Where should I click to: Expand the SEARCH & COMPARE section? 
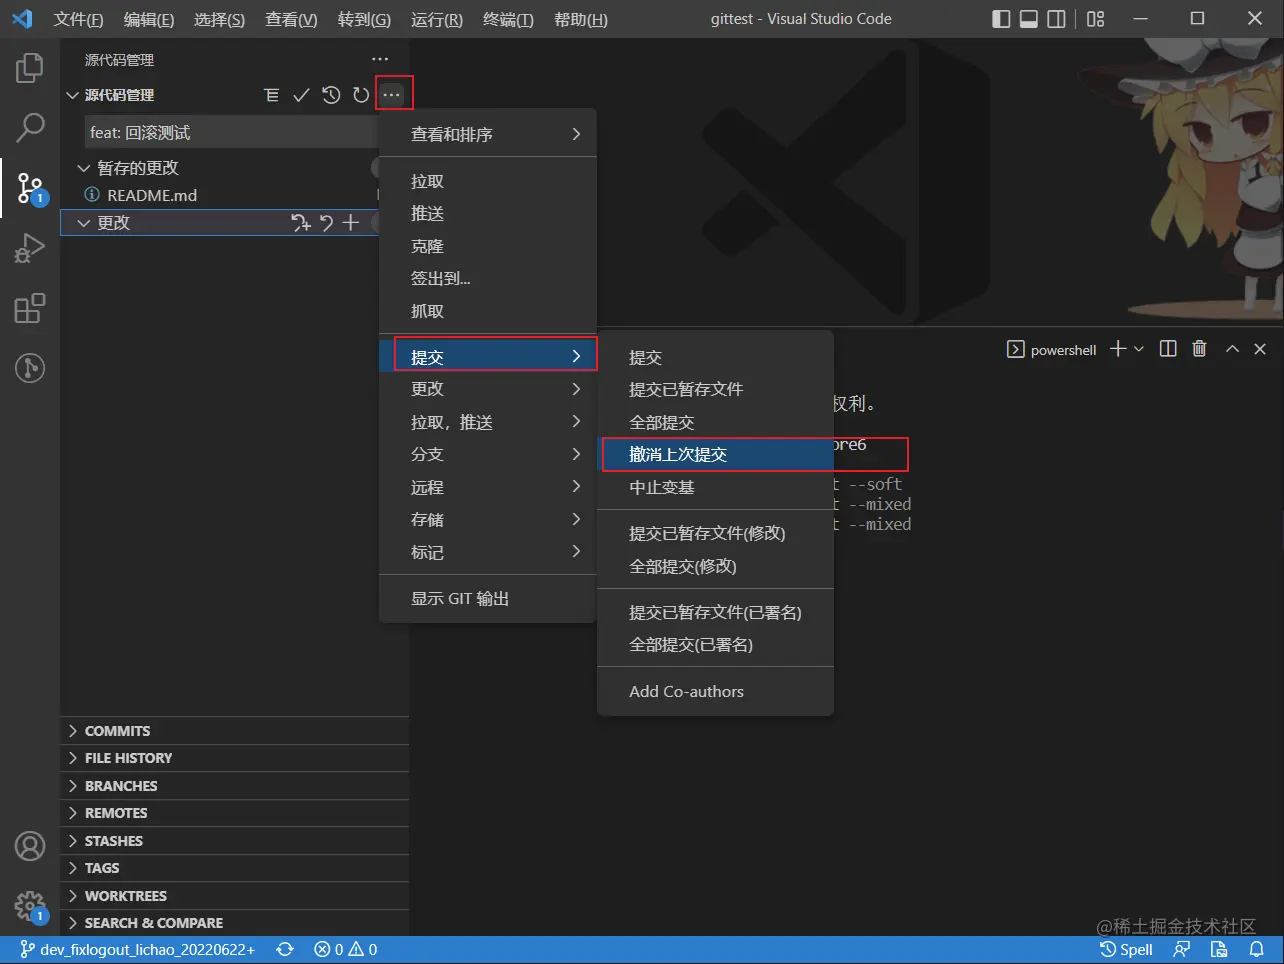(x=234, y=923)
